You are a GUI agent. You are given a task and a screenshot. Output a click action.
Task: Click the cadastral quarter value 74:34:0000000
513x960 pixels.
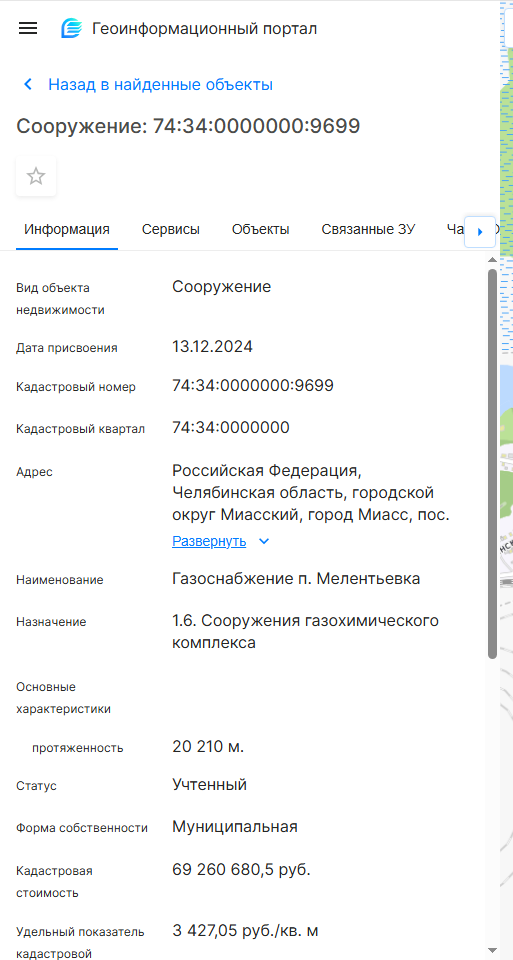tap(231, 427)
